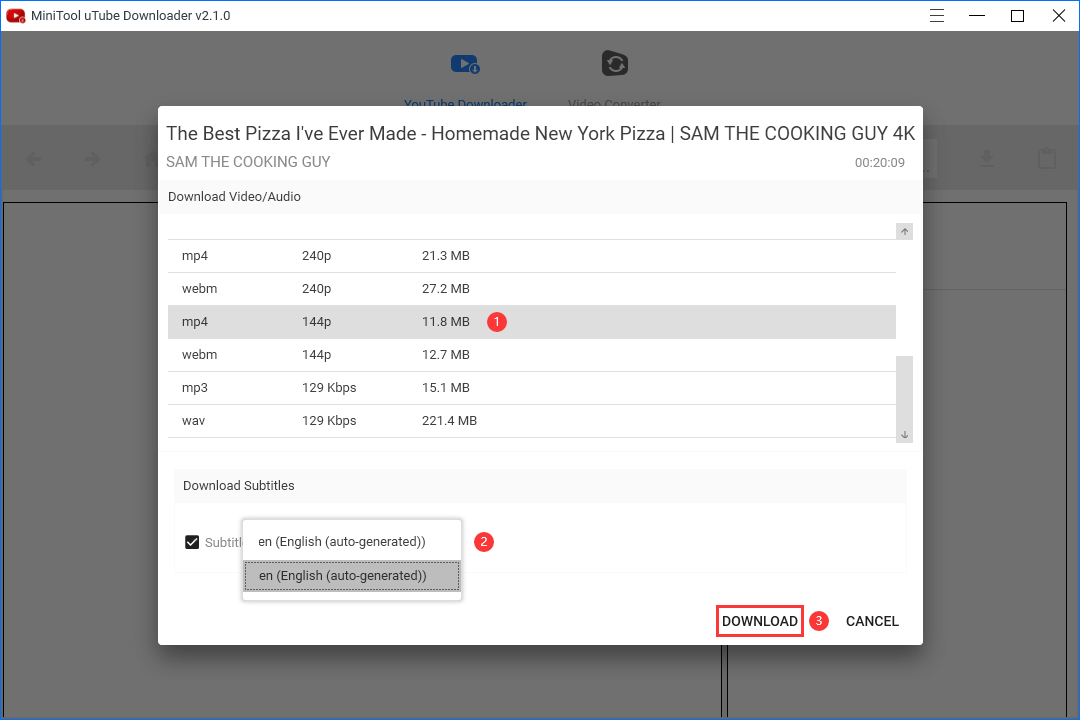Viewport: 1080px width, 720px height.
Task: Select the mp4 240p 21.3 MB row
Action: [532, 256]
